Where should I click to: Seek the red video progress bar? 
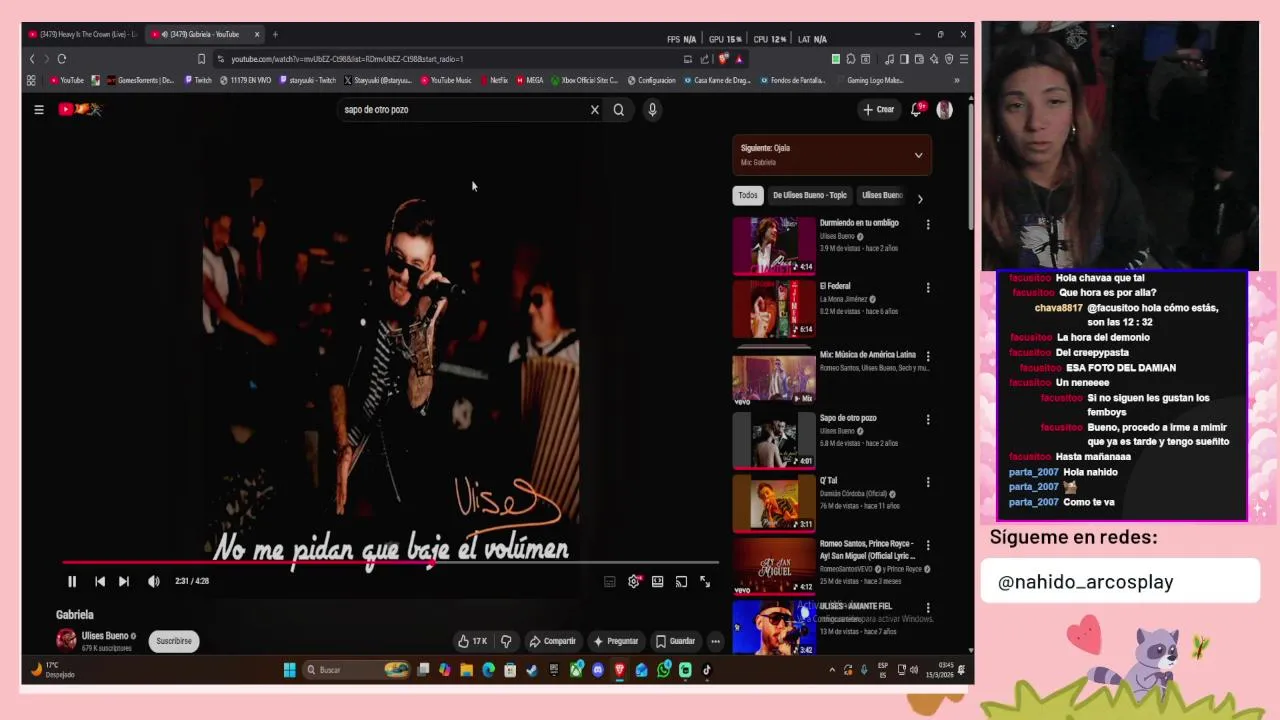click(390, 562)
